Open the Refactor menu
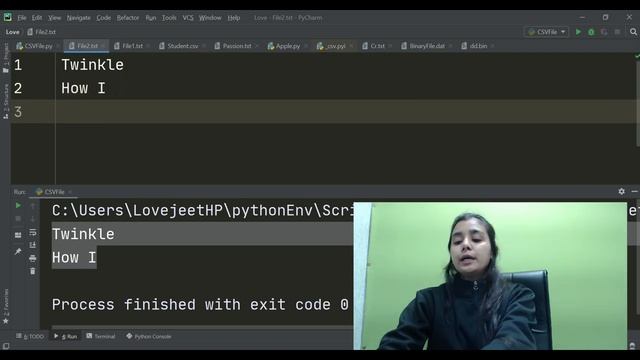 [128, 18]
